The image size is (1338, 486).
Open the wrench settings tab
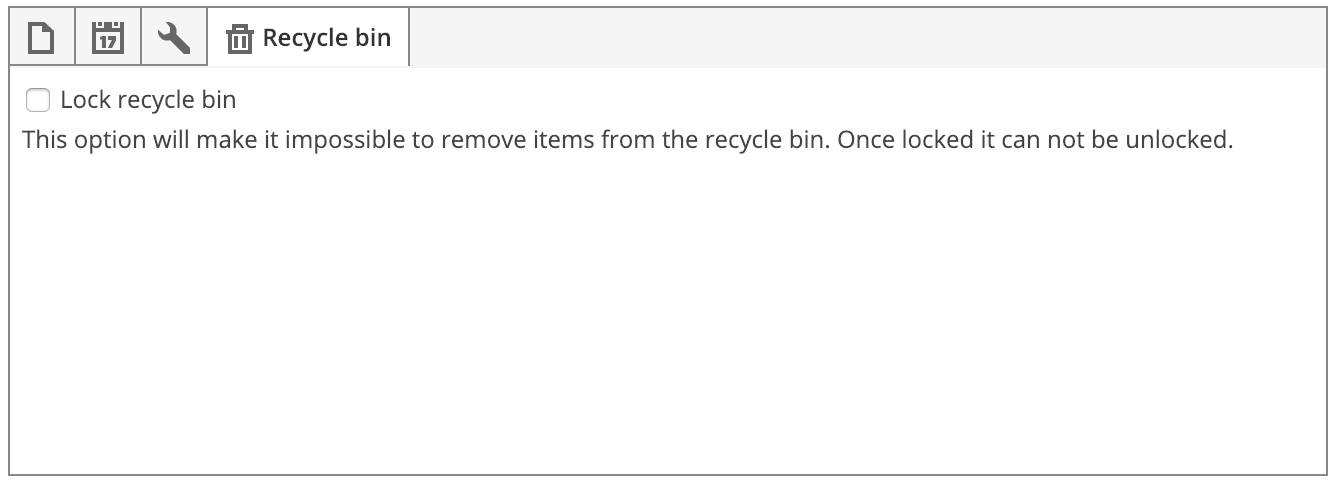pyautogui.click(x=174, y=38)
